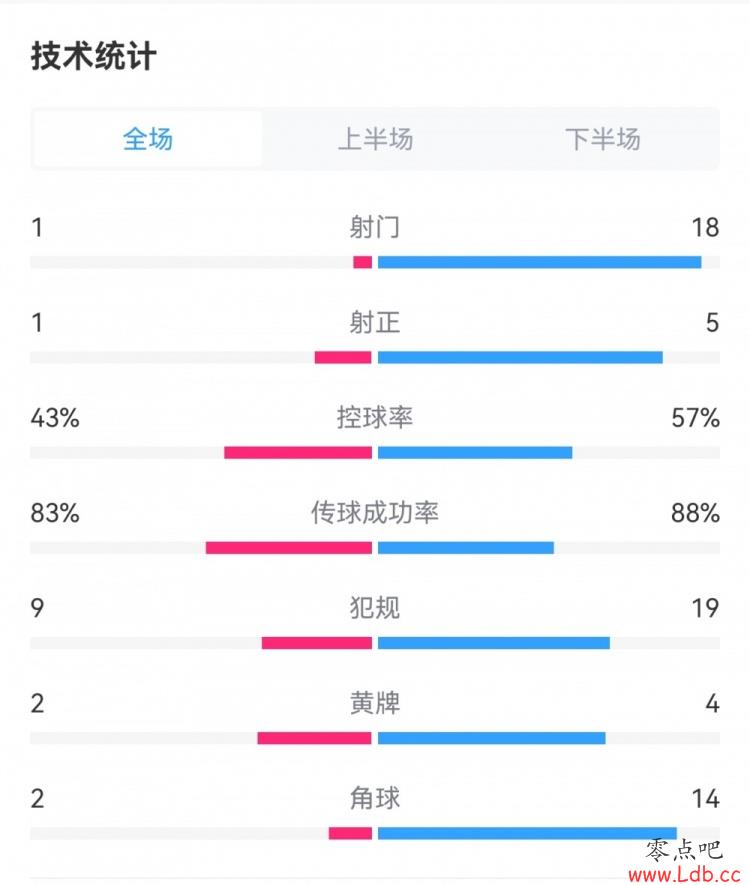This screenshot has width=750, height=885.
Task: Click the 技术统计 heading
Action: [x=93, y=56]
